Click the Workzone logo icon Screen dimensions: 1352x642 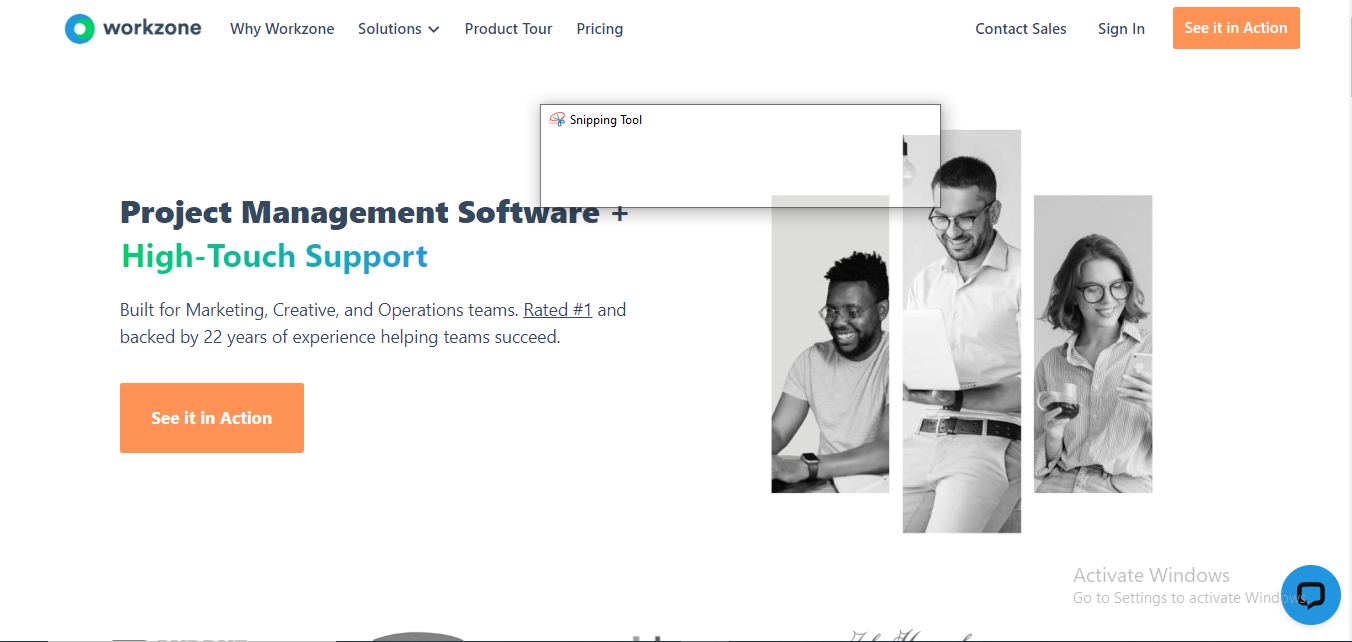(x=80, y=29)
